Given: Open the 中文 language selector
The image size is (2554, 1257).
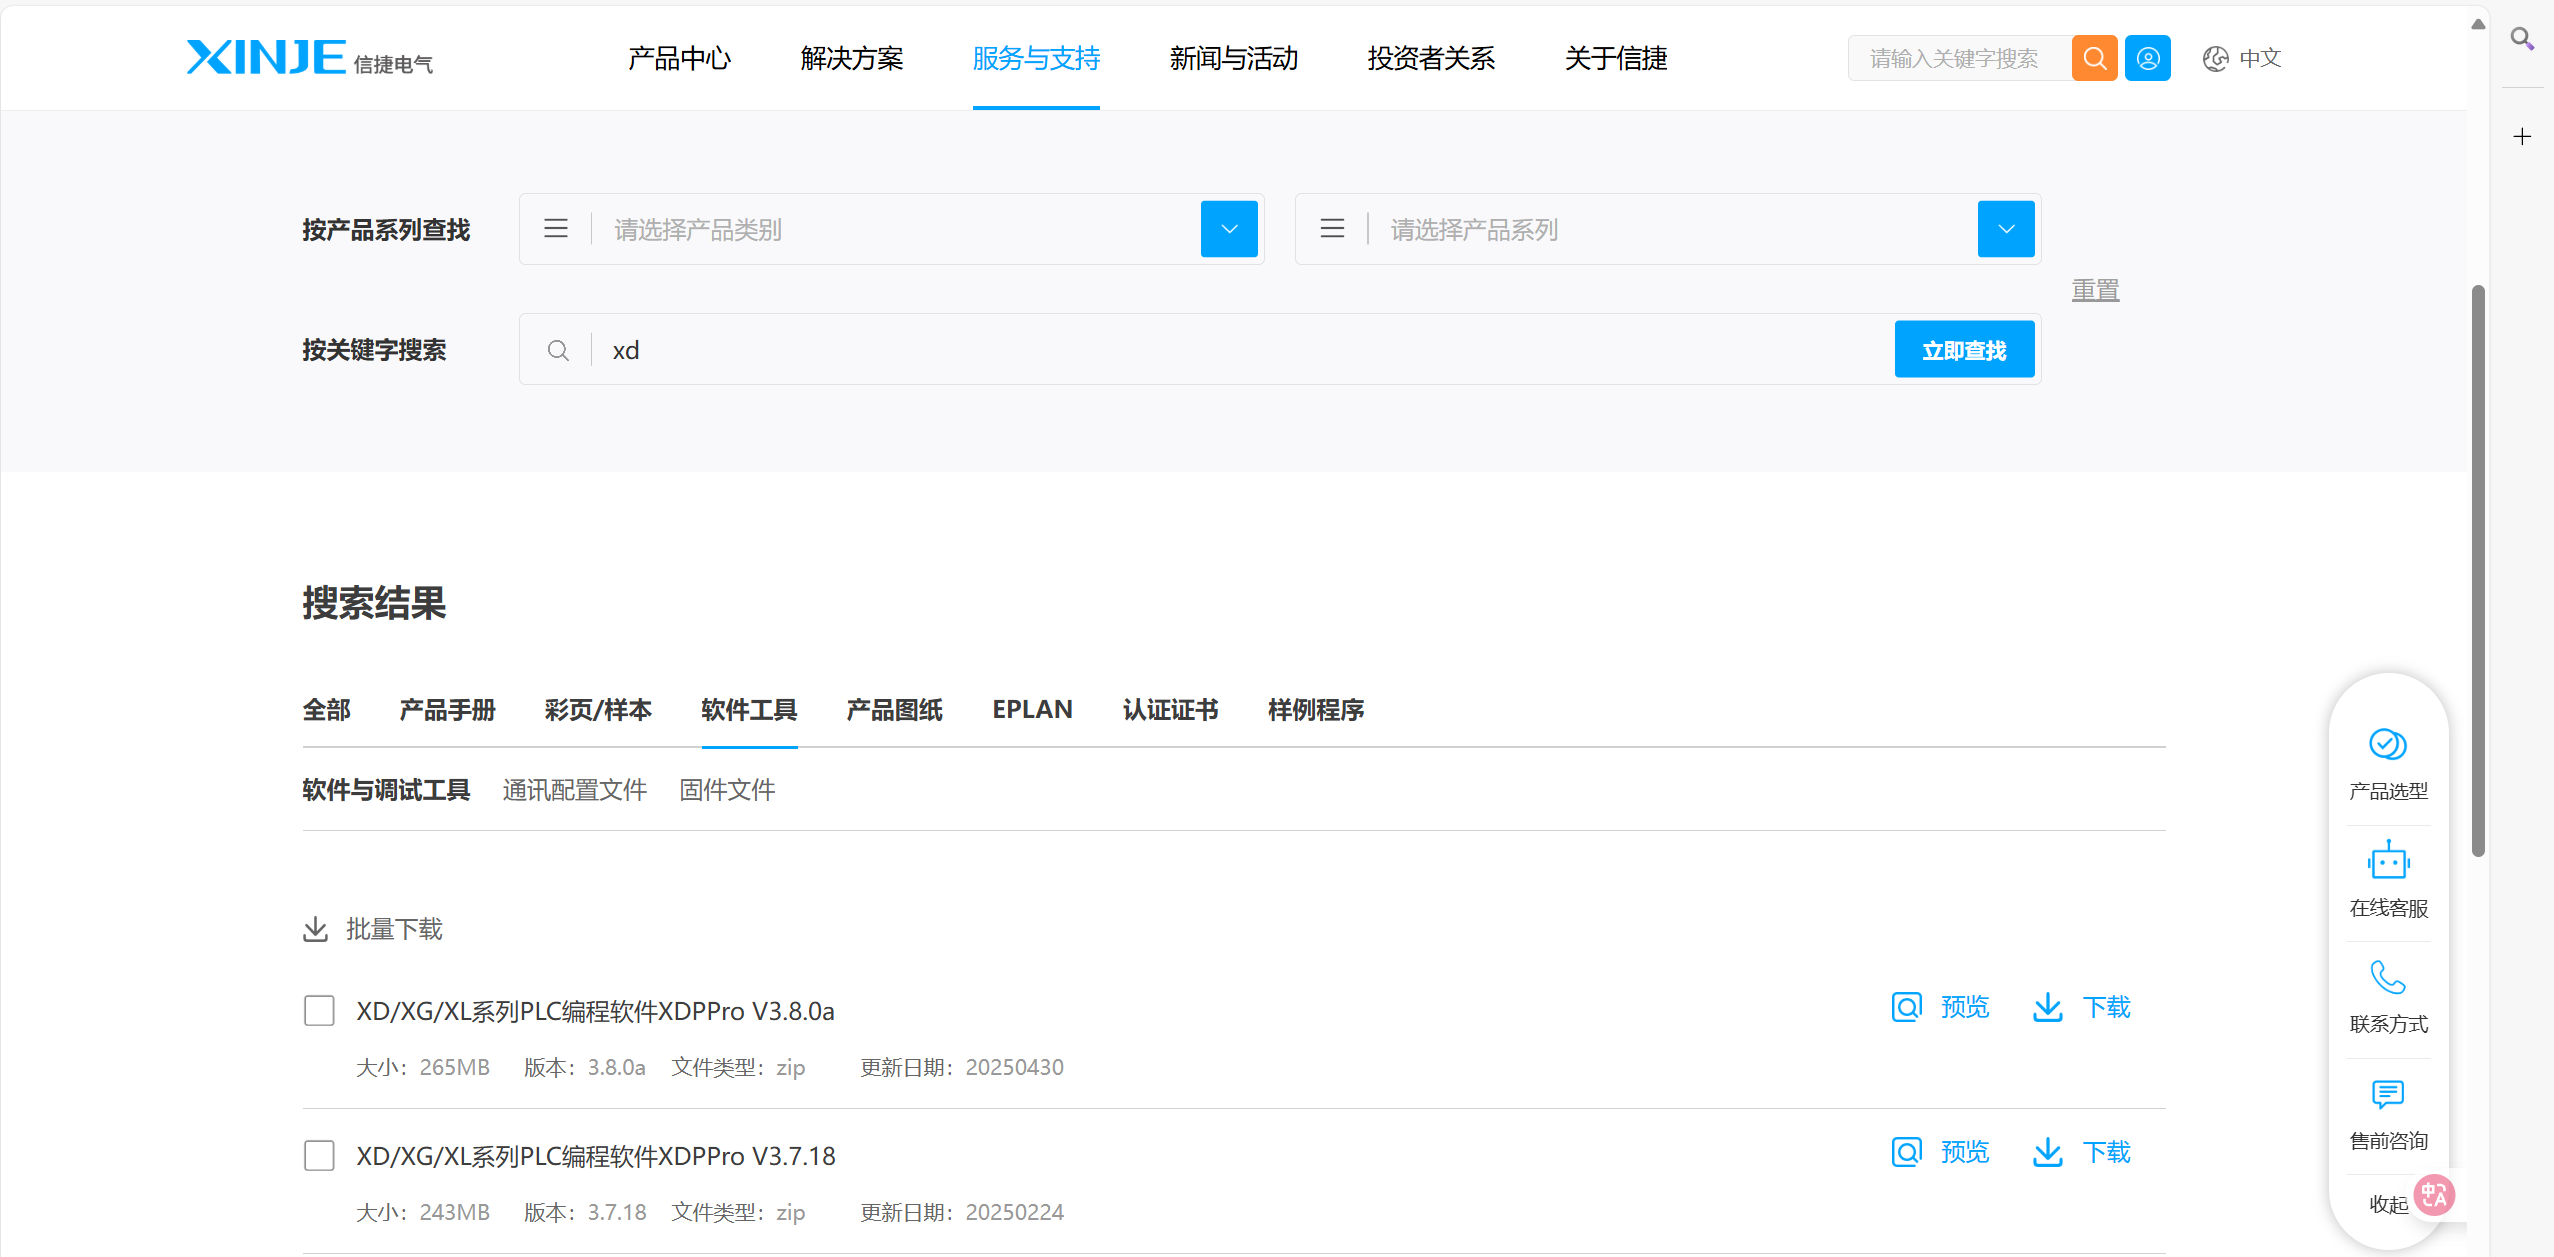Looking at the screenshot, I should click(2259, 59).
